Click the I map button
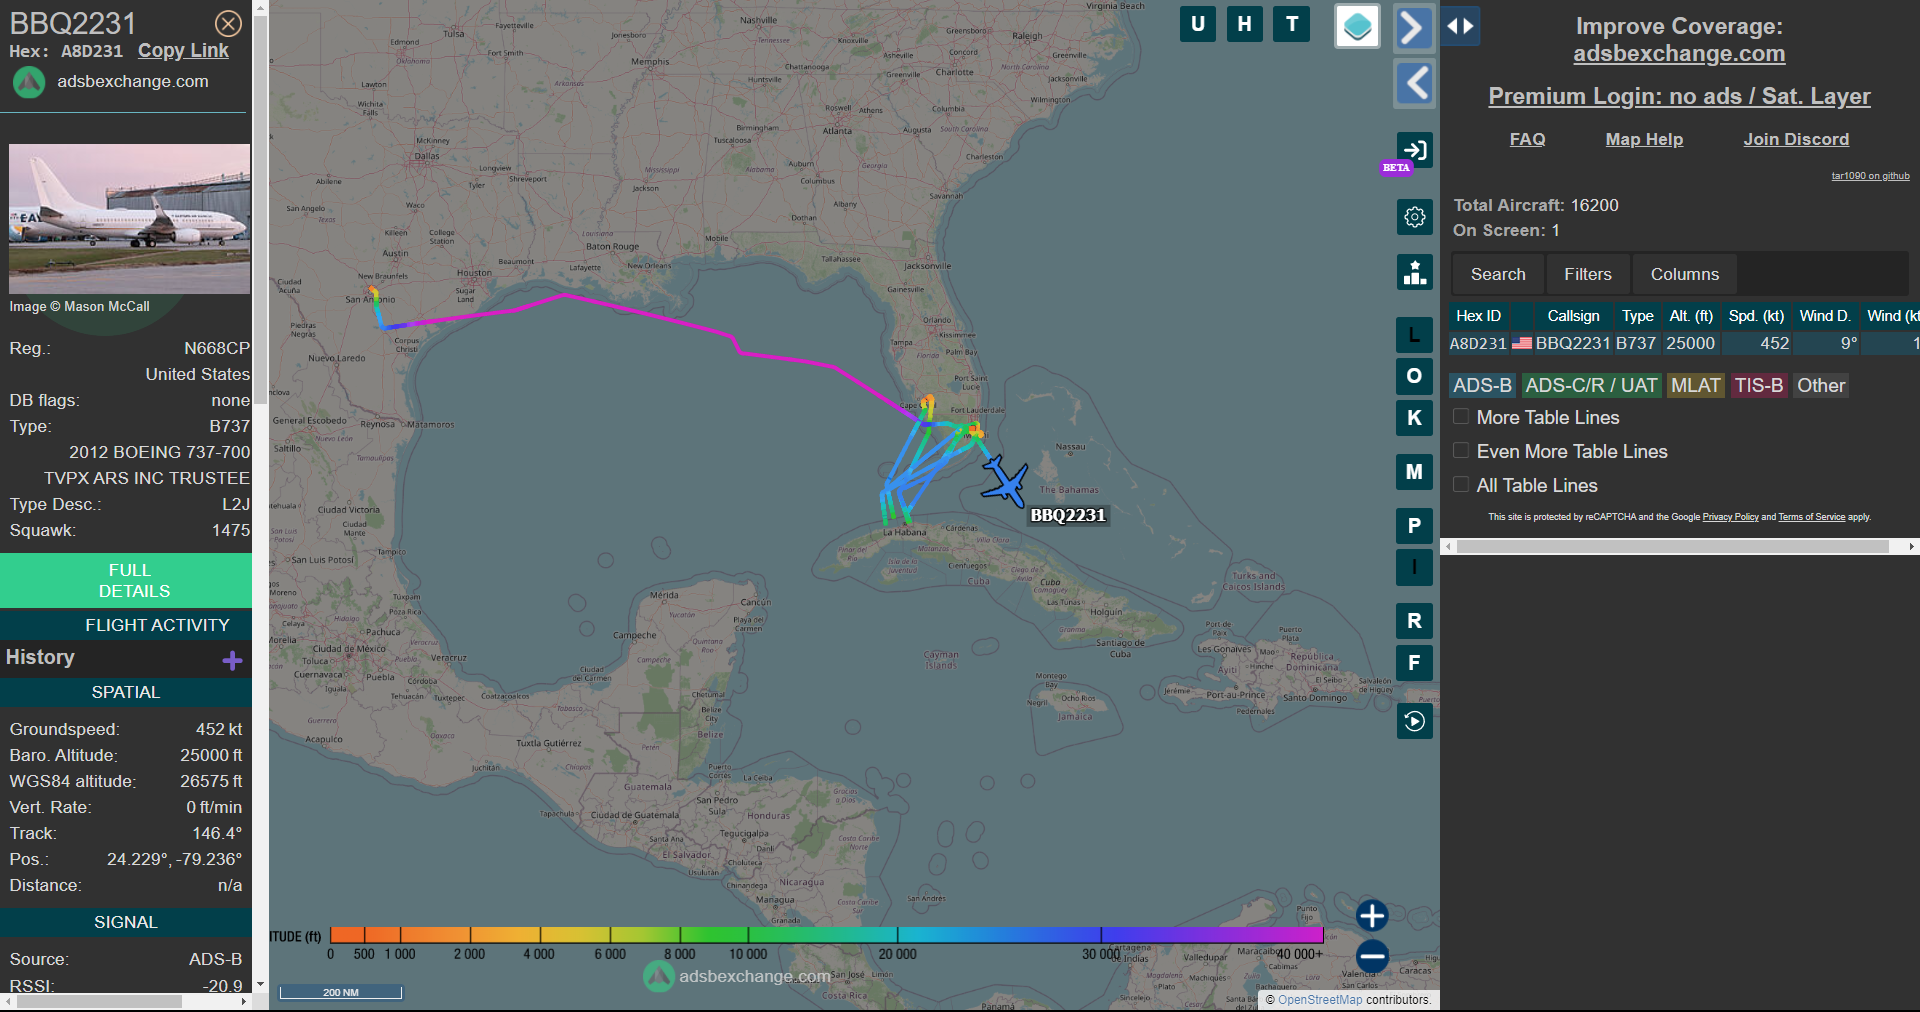 click(1414, 567)
